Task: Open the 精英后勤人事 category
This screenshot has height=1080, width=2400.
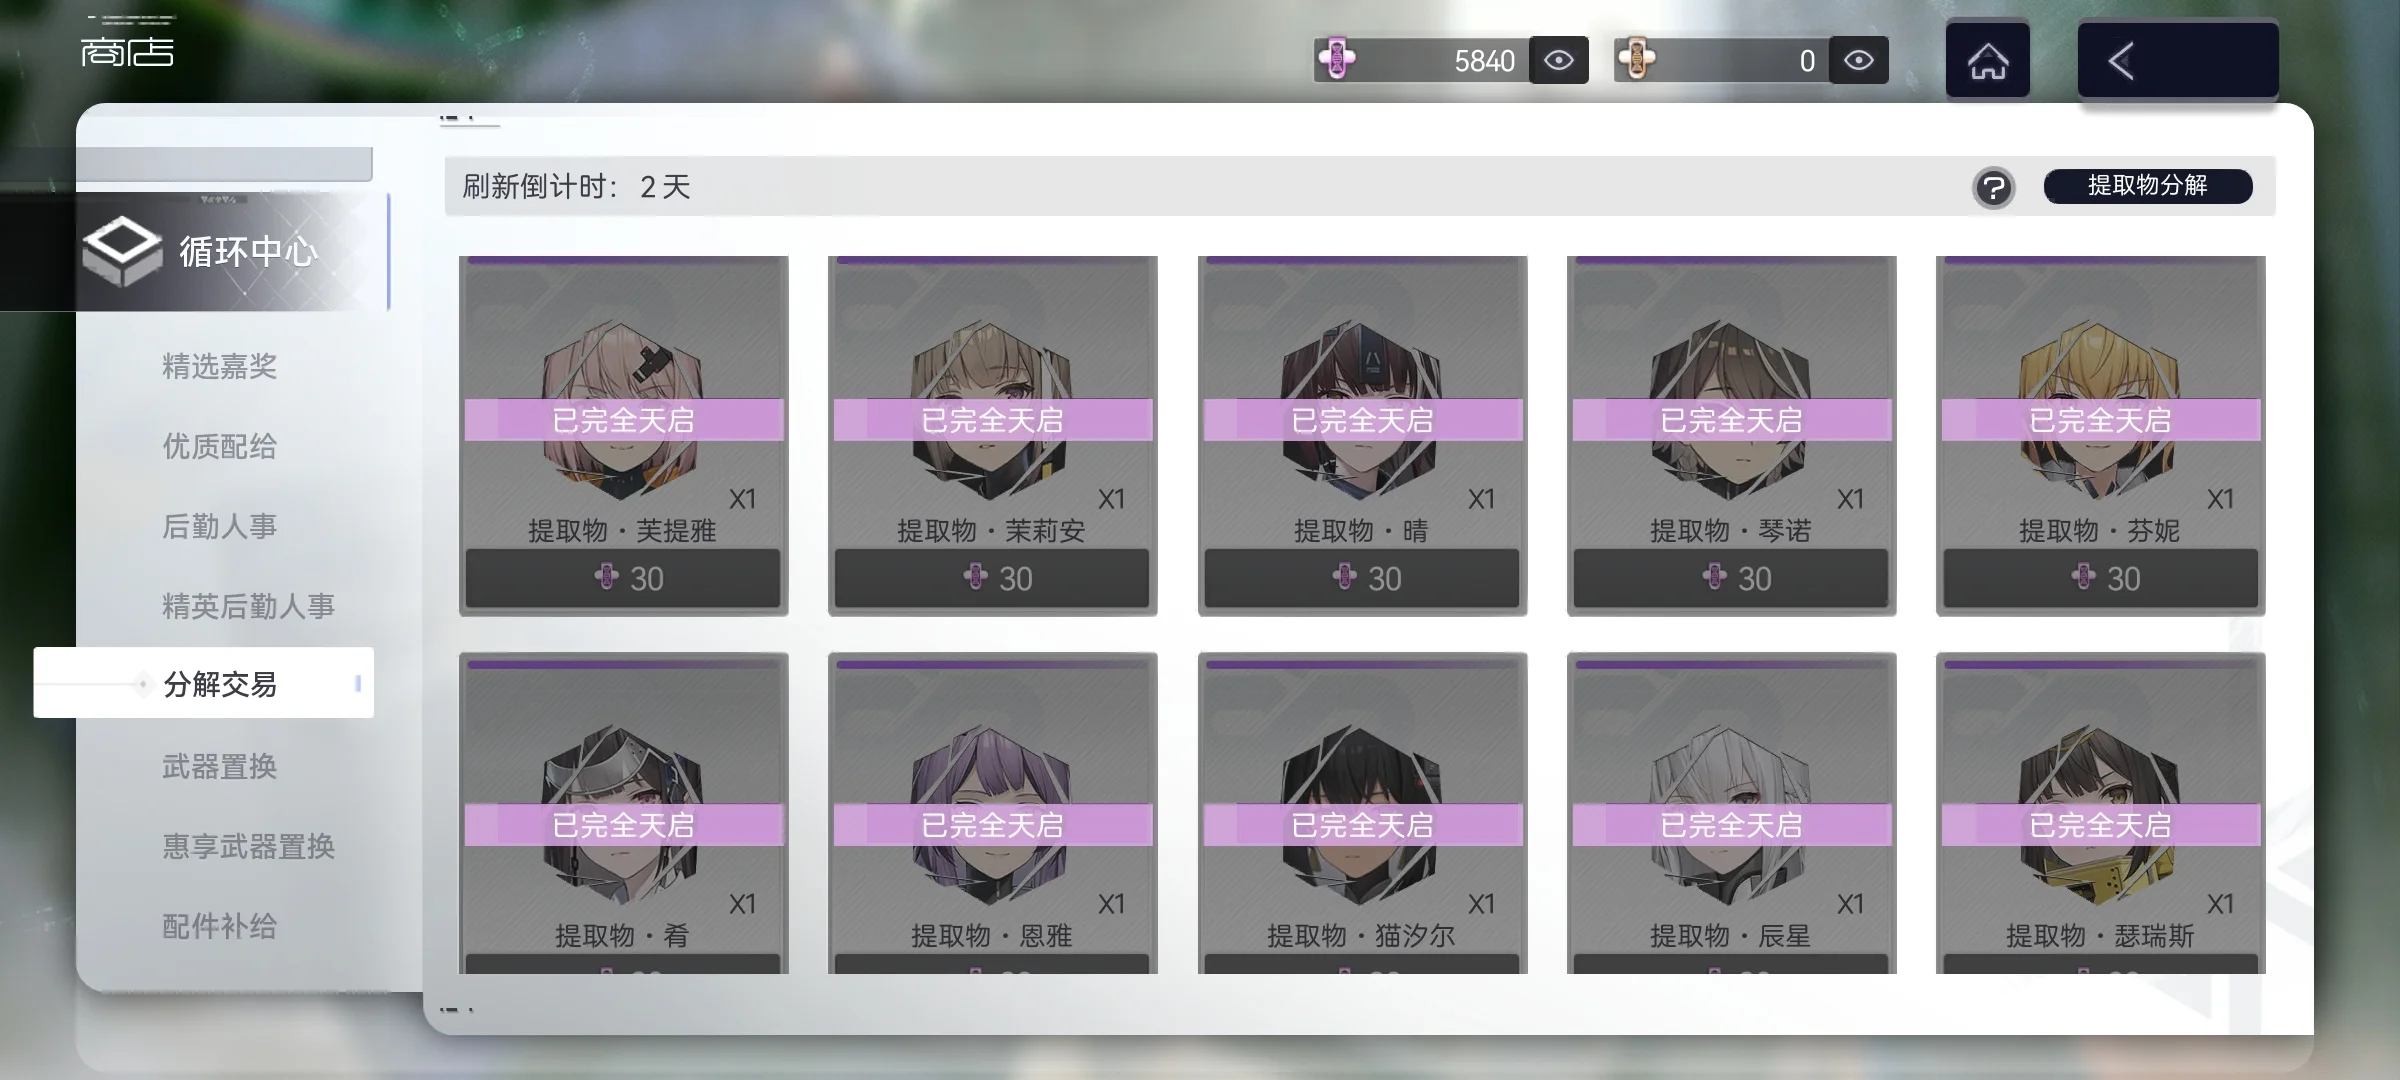Action: [x=248, y=606]
